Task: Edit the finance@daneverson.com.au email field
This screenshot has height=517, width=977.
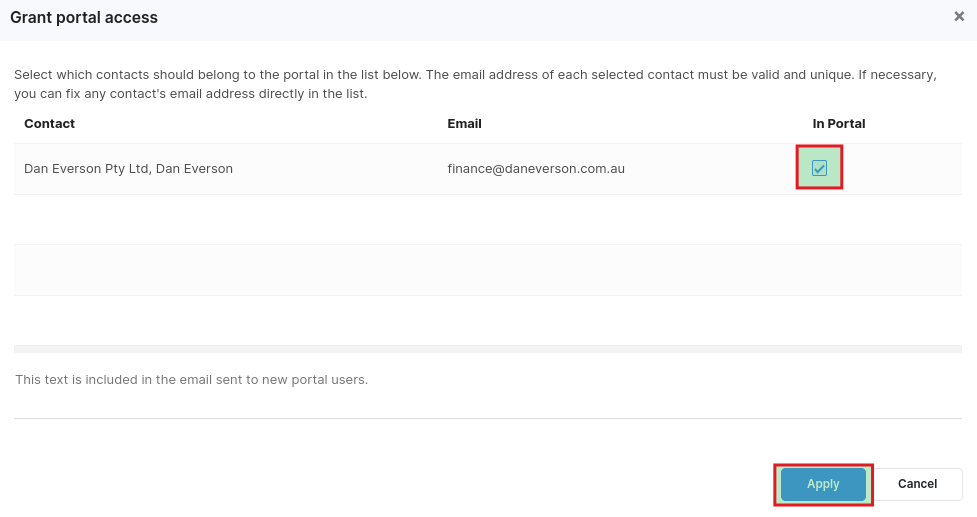Action: click(536, 169)
